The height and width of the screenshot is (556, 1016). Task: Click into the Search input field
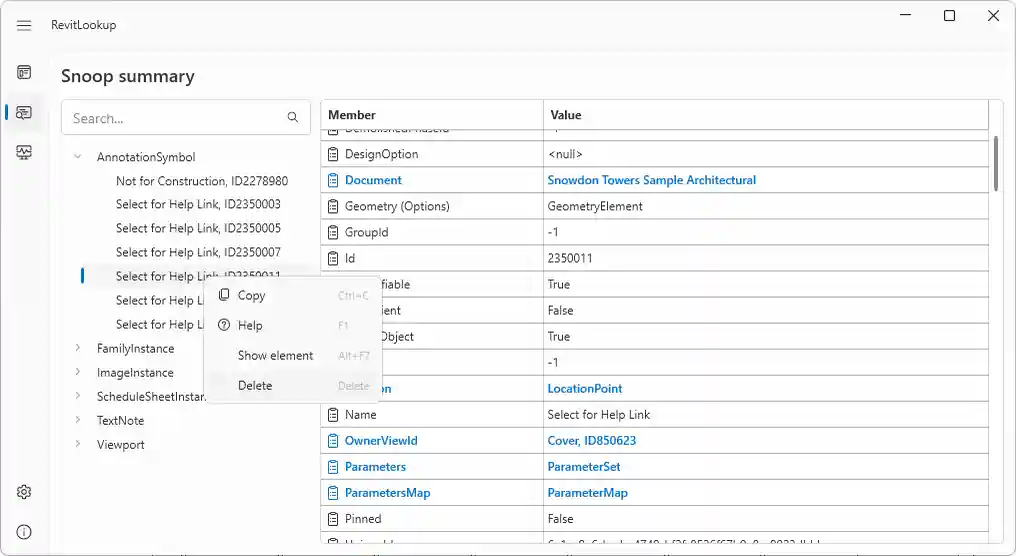coord(170,118)
